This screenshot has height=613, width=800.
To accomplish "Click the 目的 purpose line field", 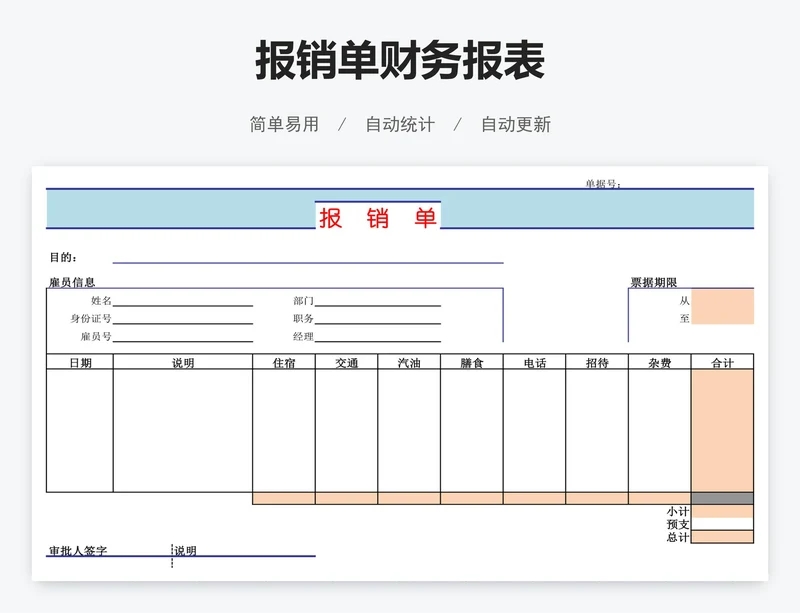I will click(x=308, y=258).
